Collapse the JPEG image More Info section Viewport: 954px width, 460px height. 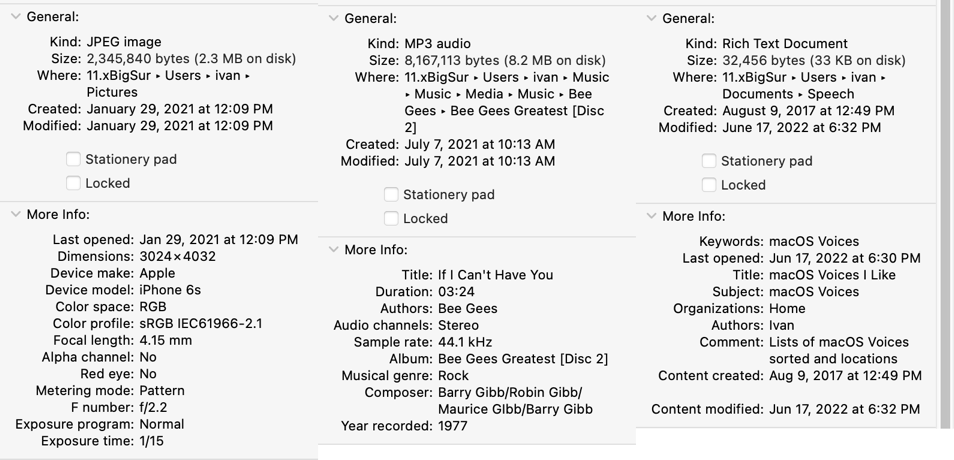[x=16, y=214]
